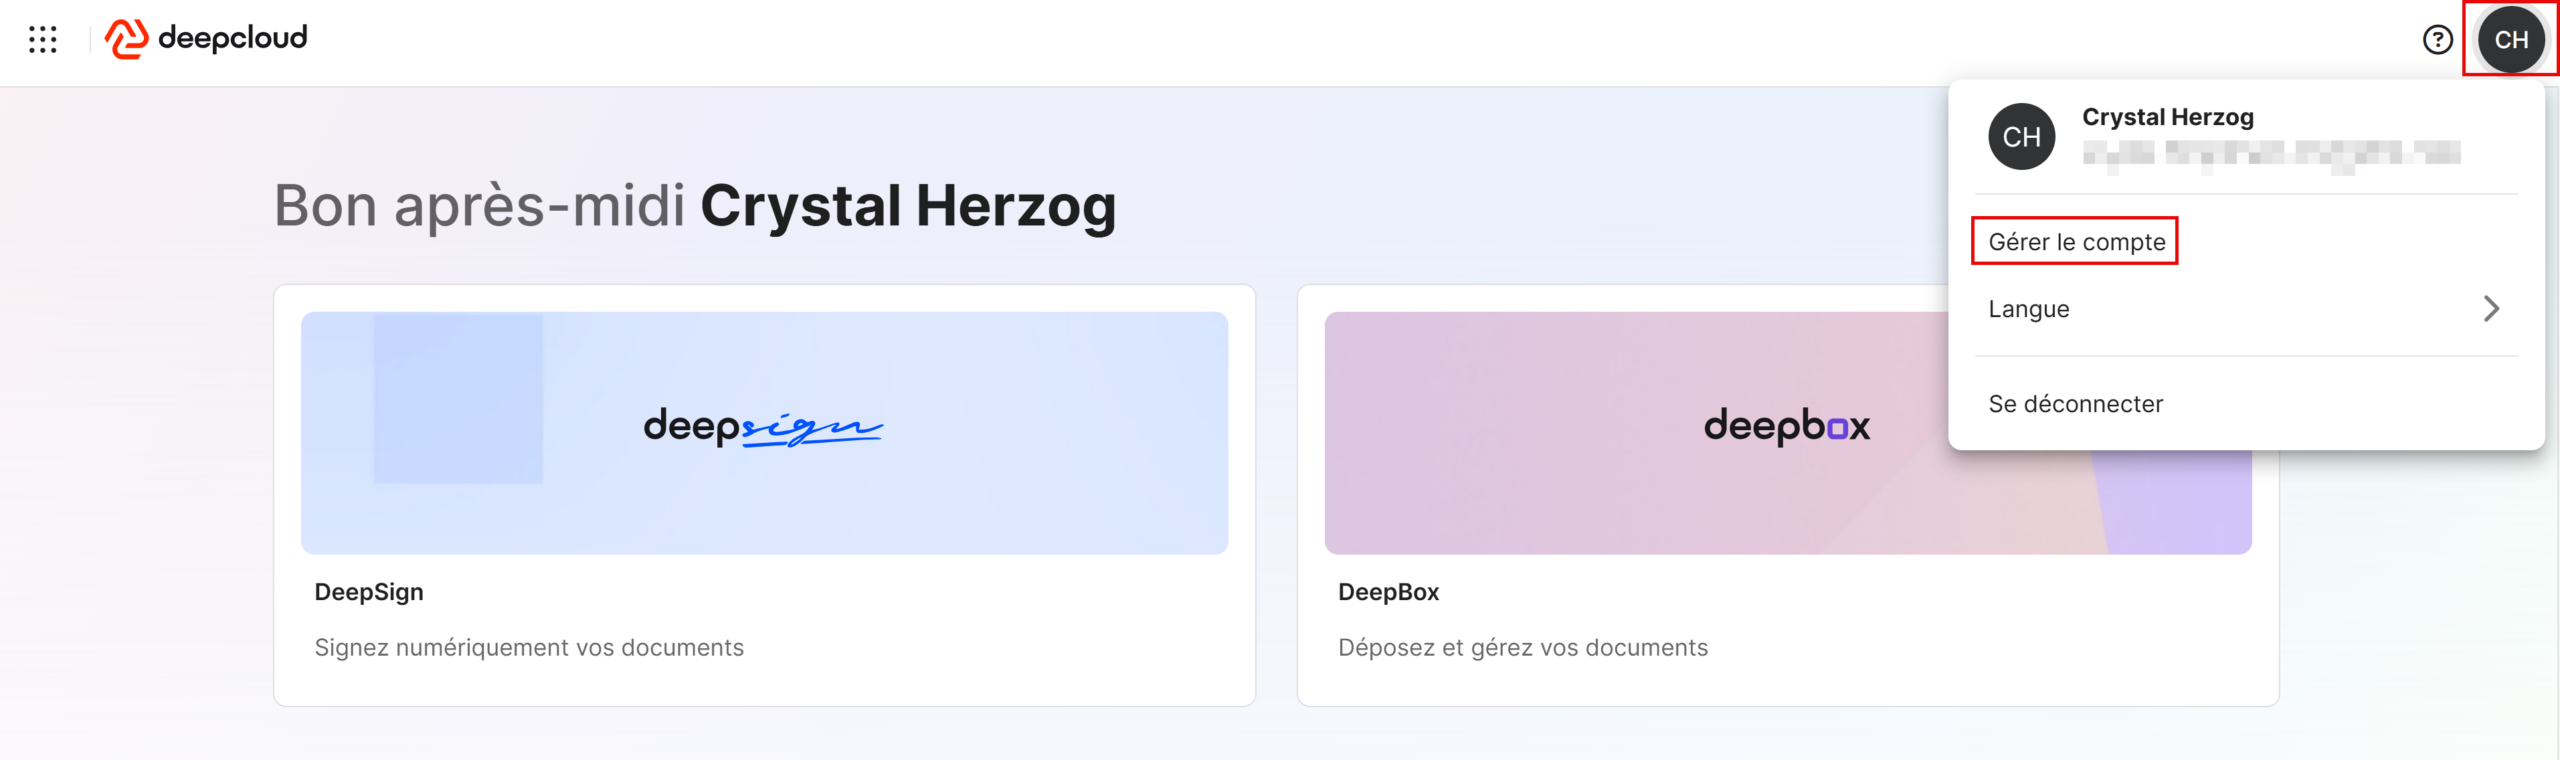The height and width of the screenshot is (760, 2560).
Task: Click the CH avatar in top bar
Action: (x=2510, y=40)
